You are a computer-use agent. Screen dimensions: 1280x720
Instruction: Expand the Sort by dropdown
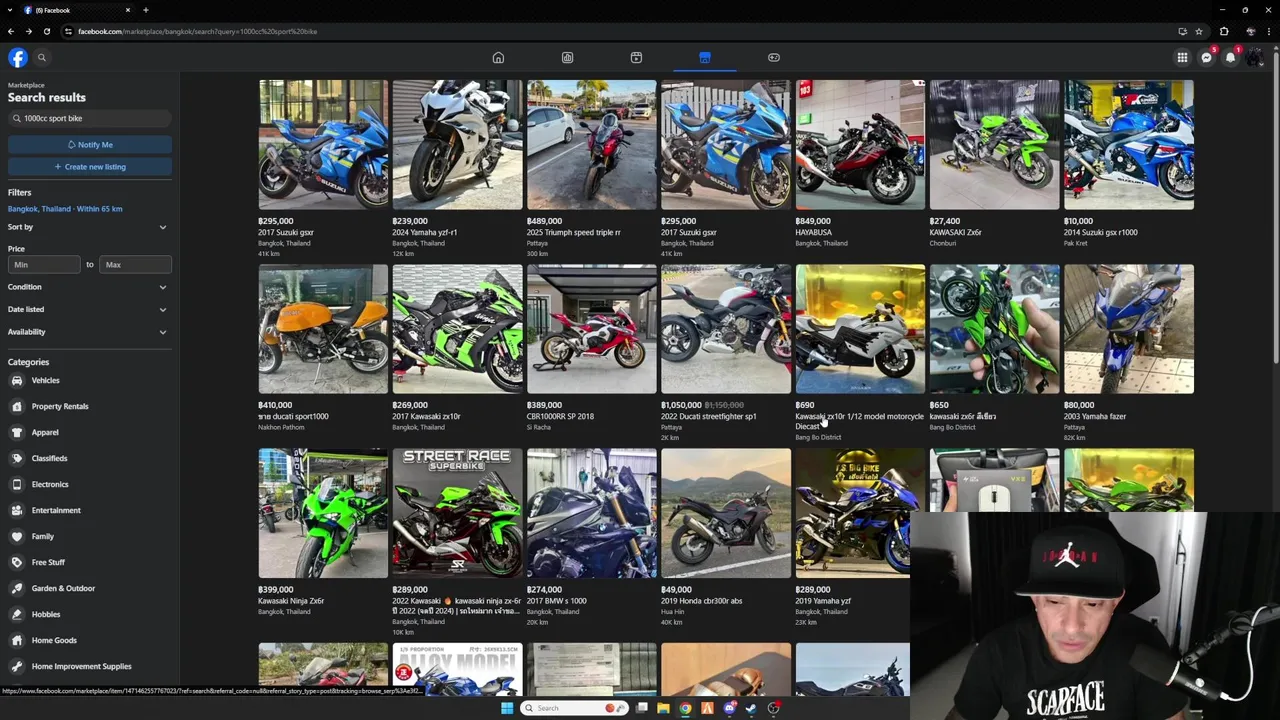click(90, 227)
